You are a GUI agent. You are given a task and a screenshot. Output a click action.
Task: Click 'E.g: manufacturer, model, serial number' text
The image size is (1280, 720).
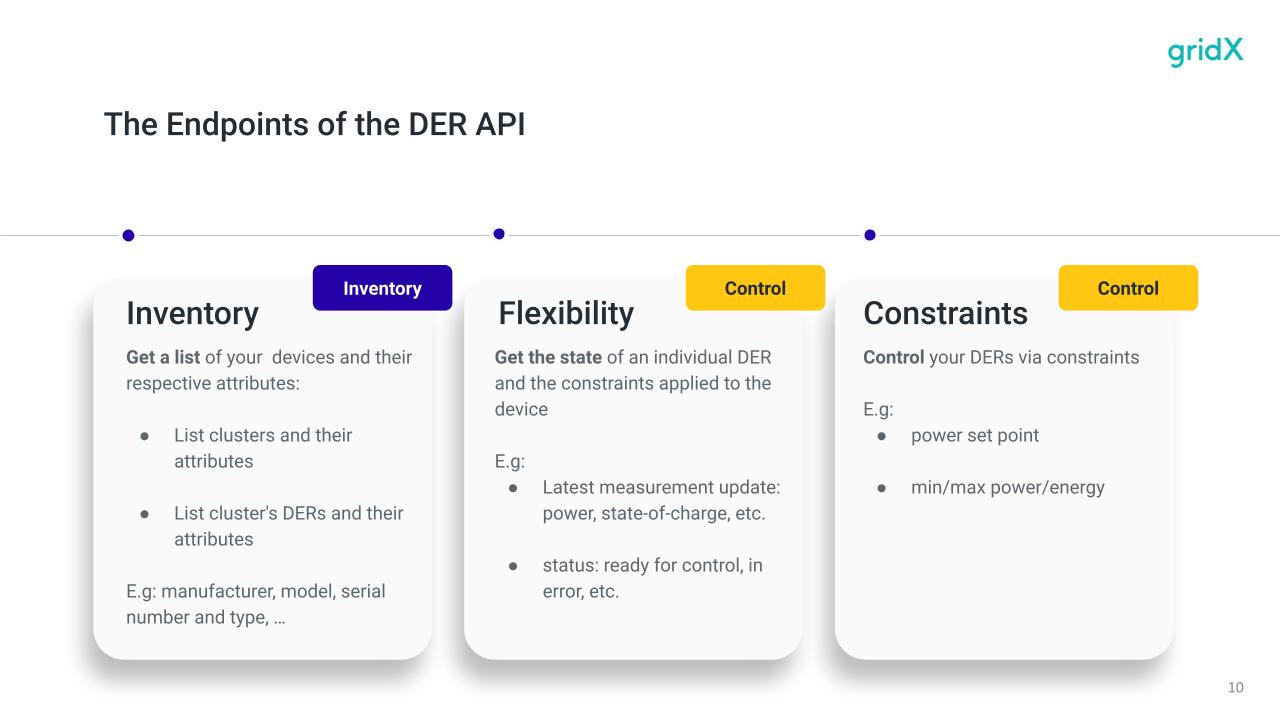(x=256, y=604)
